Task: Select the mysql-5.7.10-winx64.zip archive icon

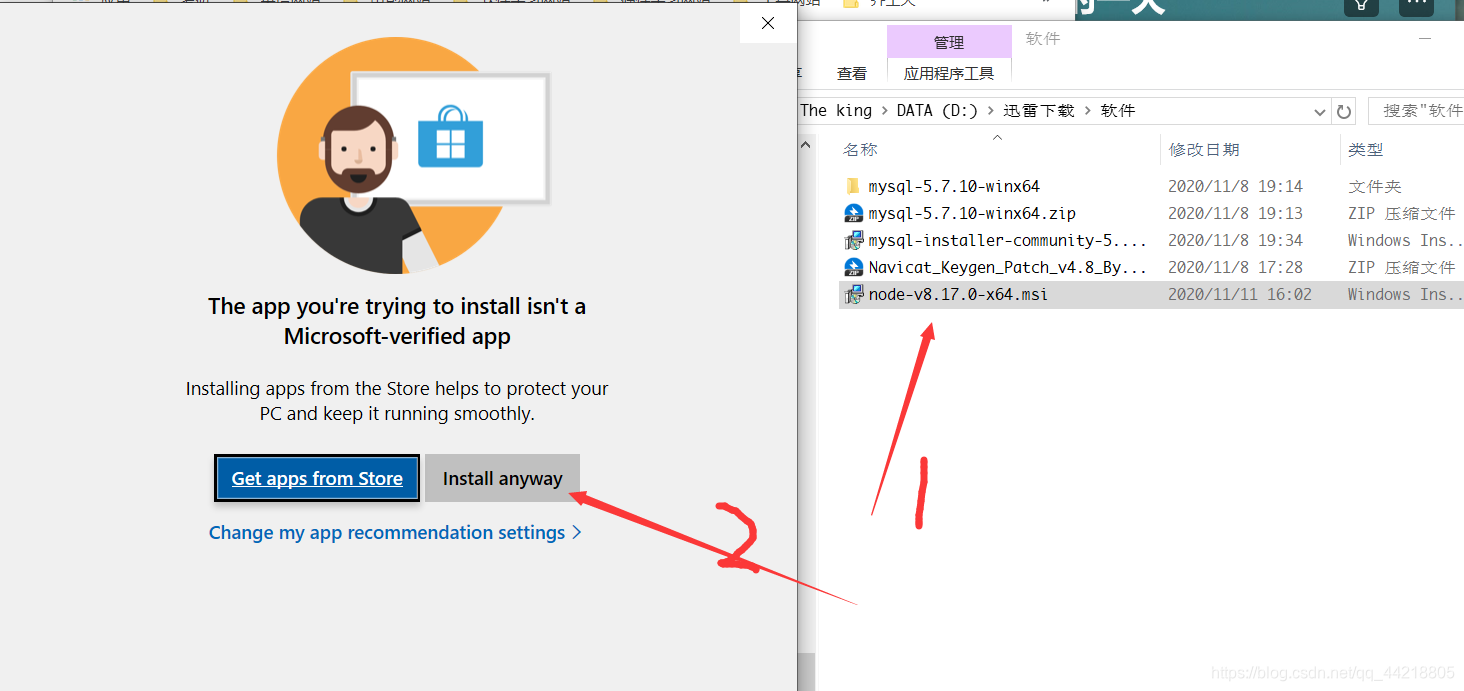Action: [854, 213]
